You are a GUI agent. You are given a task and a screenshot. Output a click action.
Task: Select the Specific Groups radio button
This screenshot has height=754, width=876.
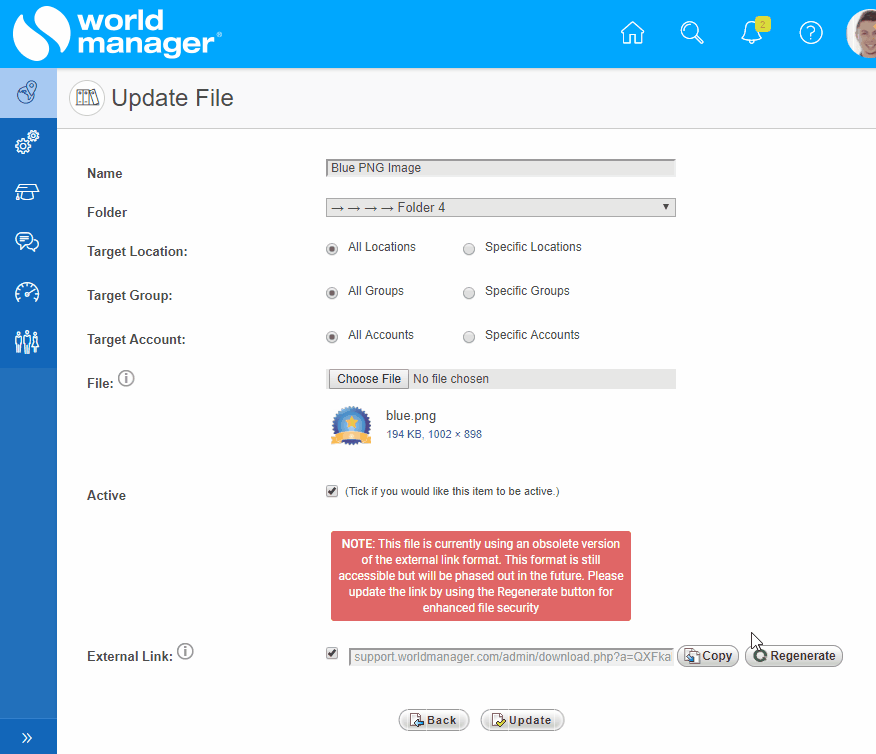(x=469, y=293)
